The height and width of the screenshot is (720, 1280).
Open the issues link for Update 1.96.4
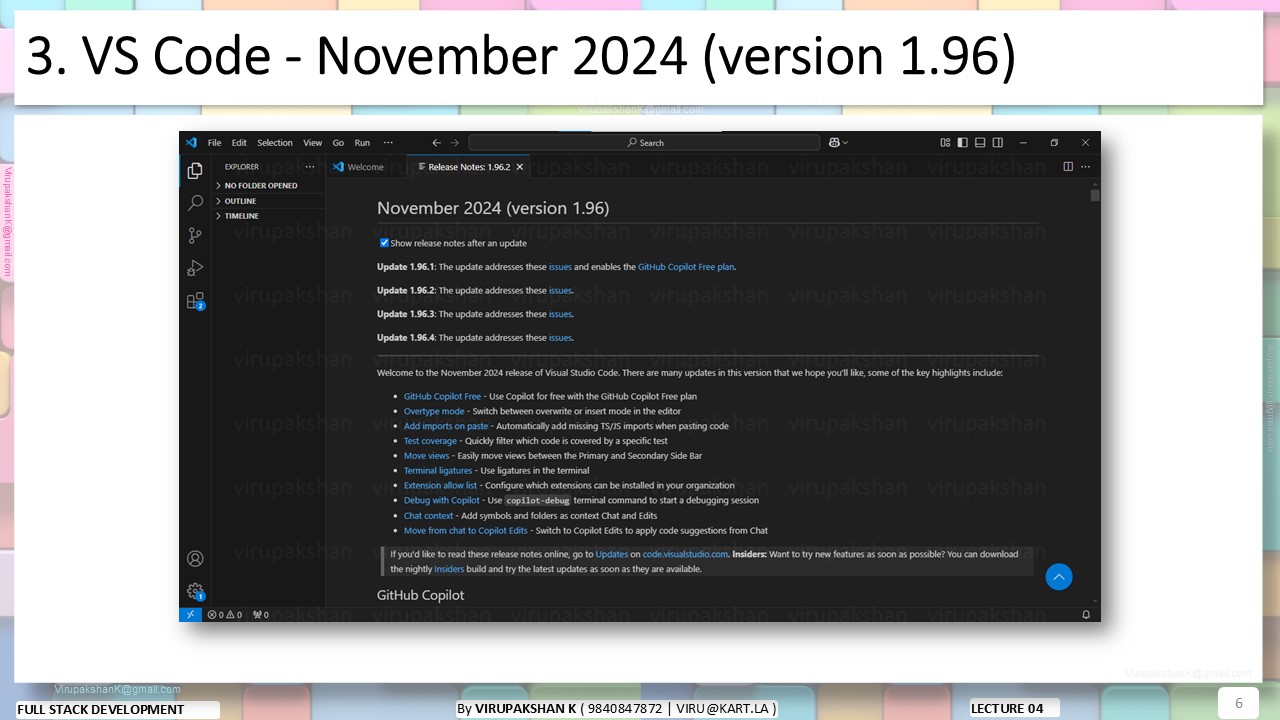coord(560,337)
